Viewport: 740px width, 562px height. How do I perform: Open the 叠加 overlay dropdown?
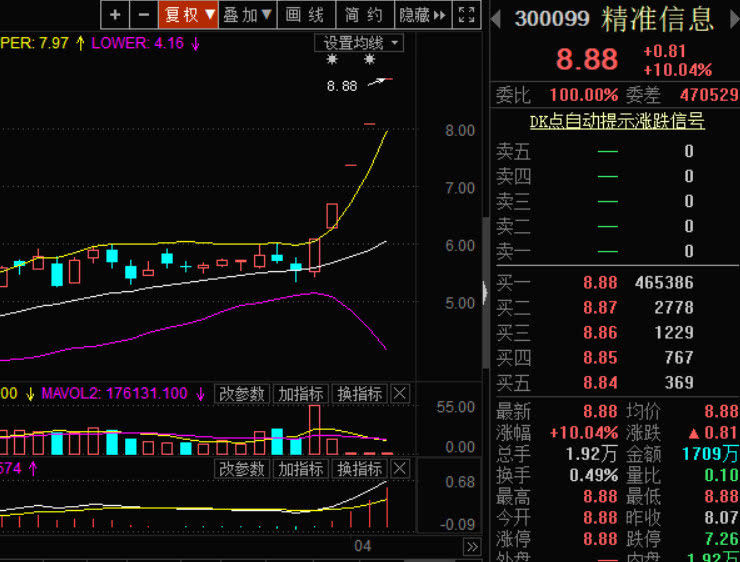point(247,14)
